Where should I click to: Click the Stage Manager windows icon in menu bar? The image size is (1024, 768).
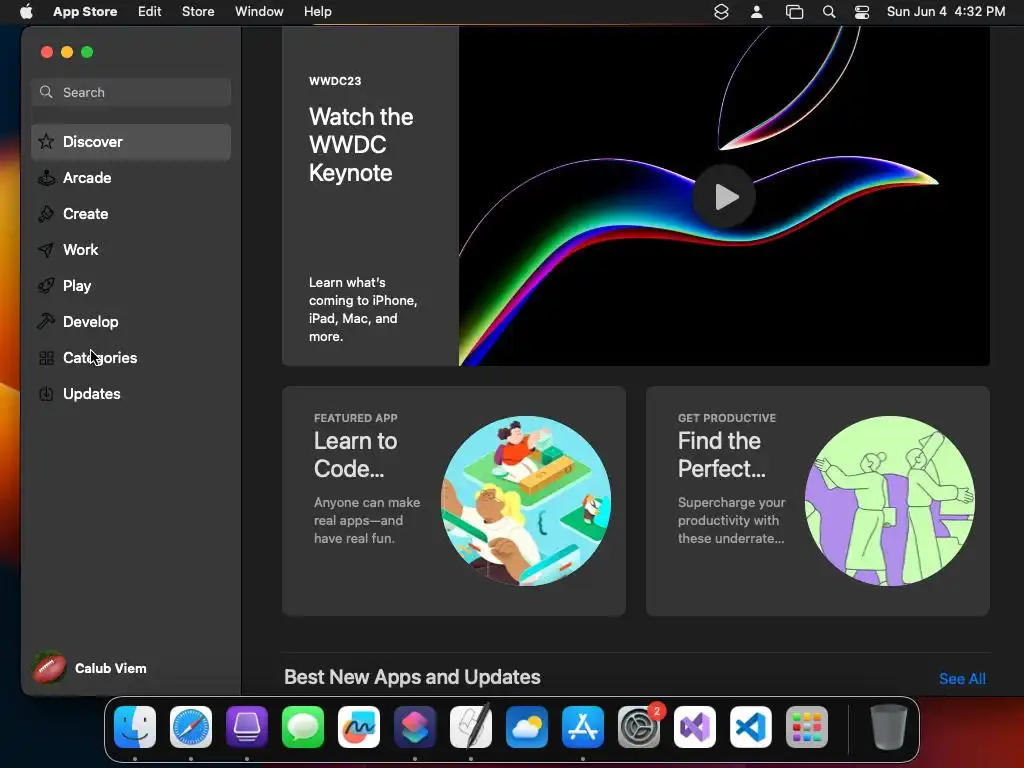794,12
